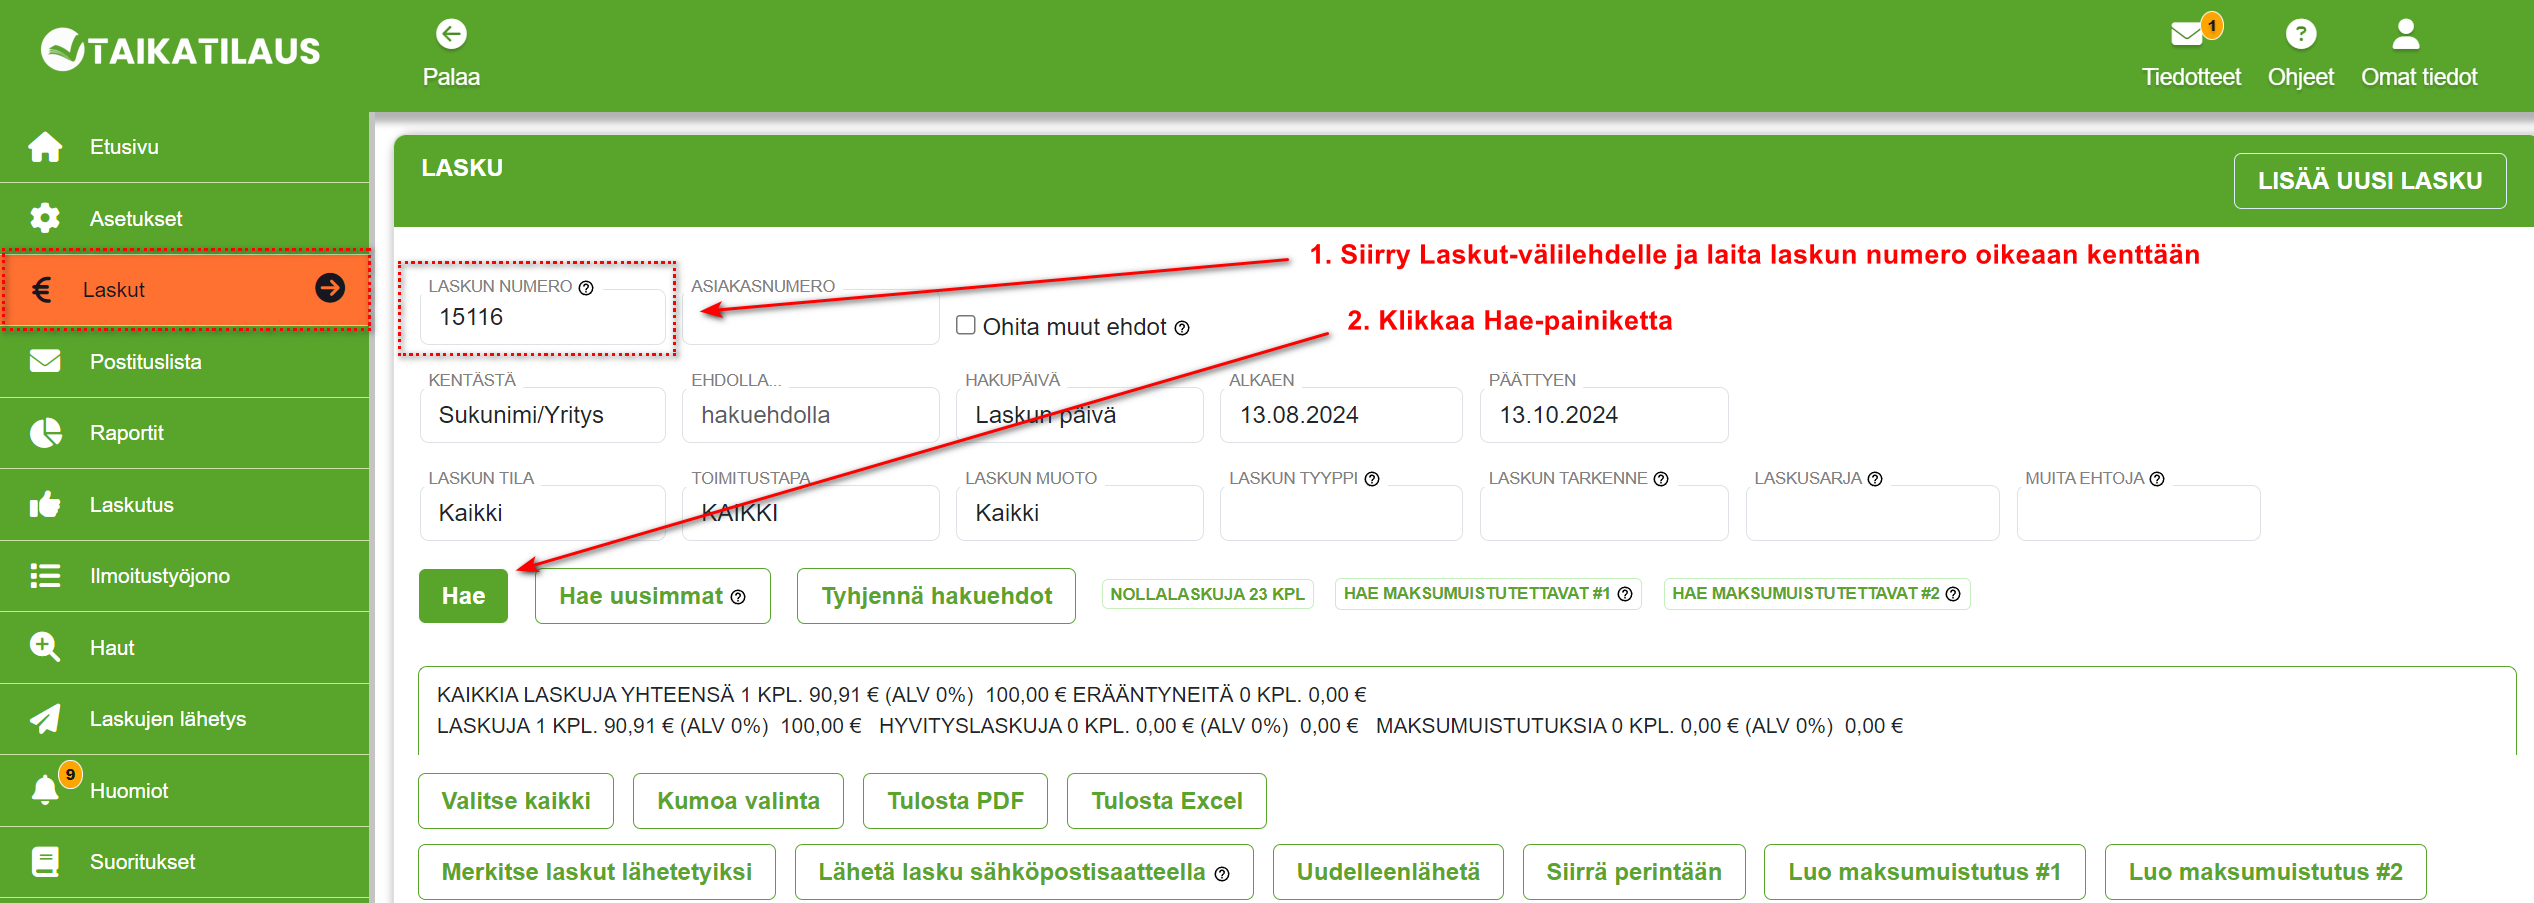Open the Hakupäivä dropdown showing Laskun päivä

(1080, 415)
